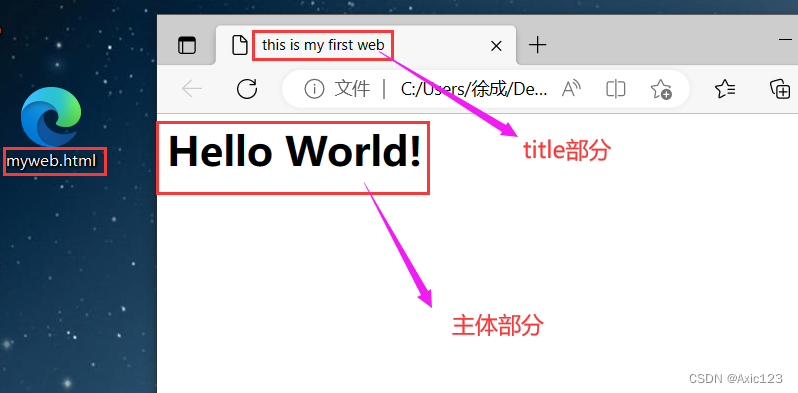Open the Collections icon

point(780,89)
